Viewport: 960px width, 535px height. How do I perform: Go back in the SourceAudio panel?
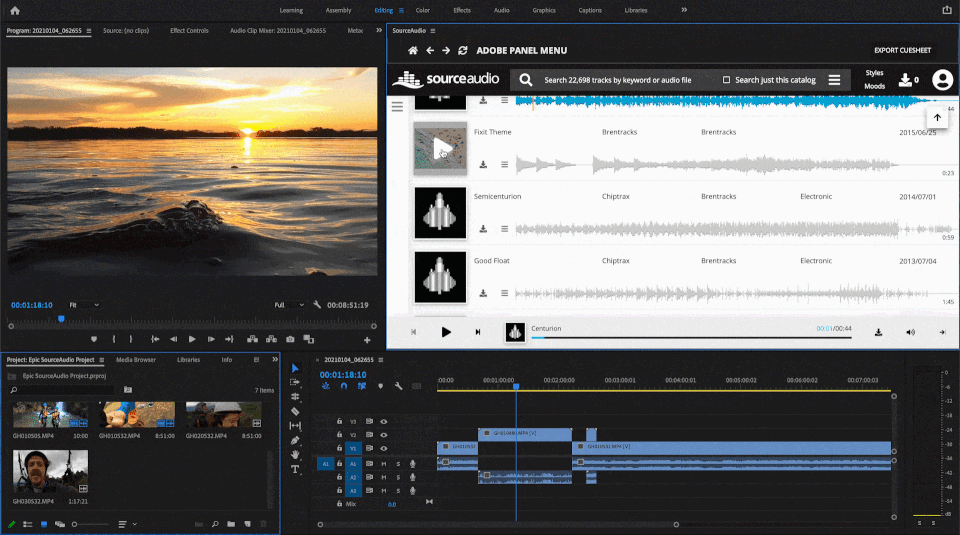coord(430,51)
